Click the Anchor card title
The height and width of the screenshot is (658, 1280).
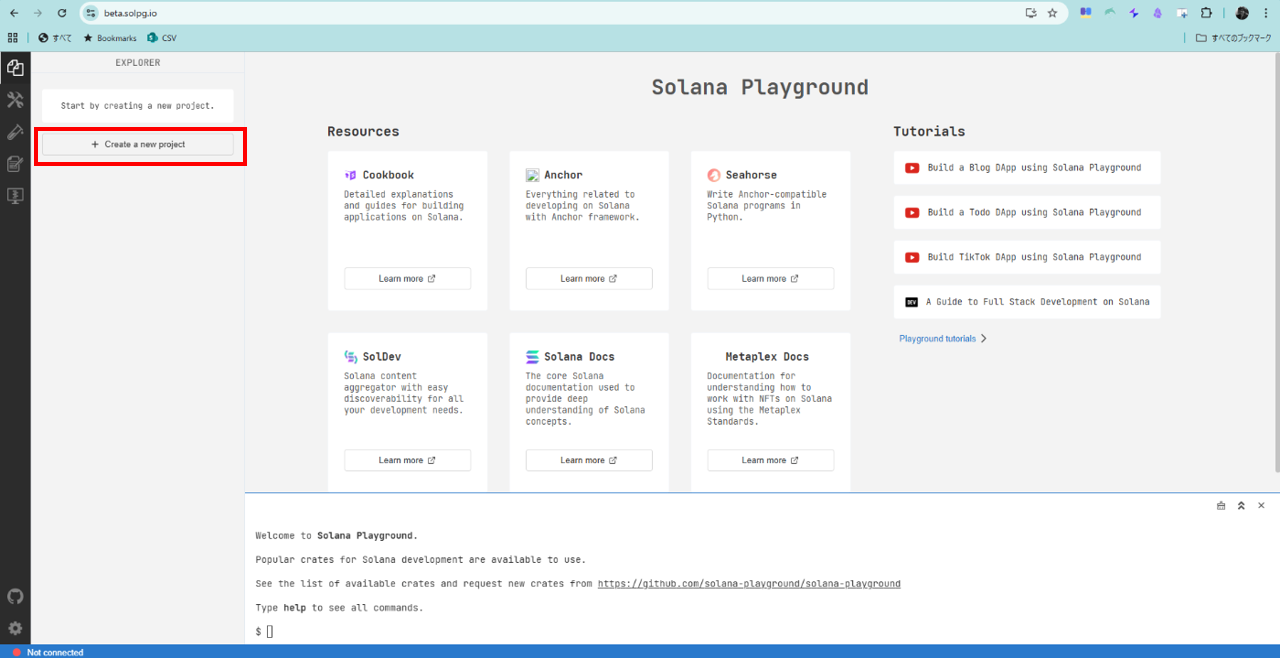point(563,175)
